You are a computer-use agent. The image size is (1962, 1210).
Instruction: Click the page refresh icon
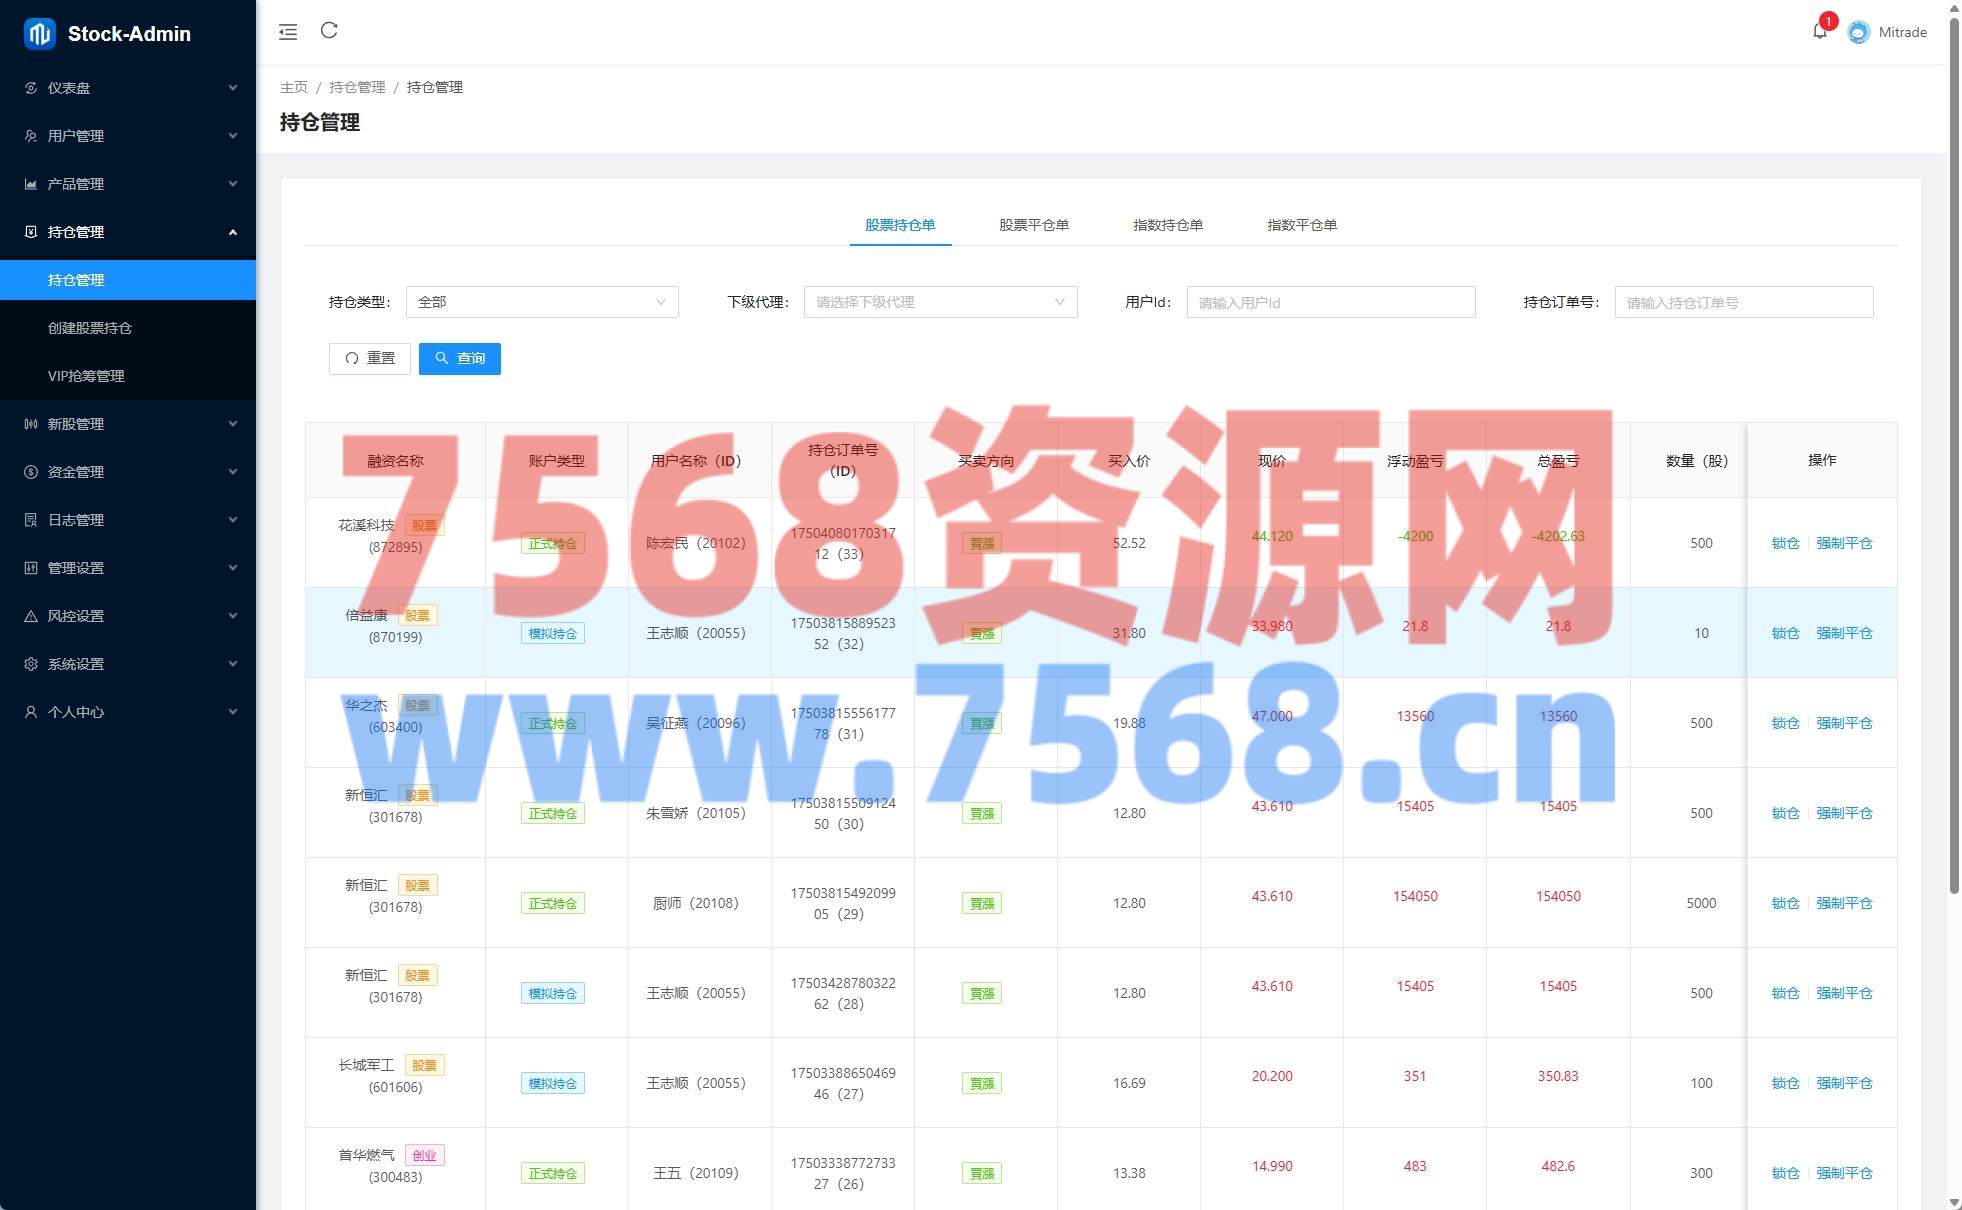tap(329, 31)
